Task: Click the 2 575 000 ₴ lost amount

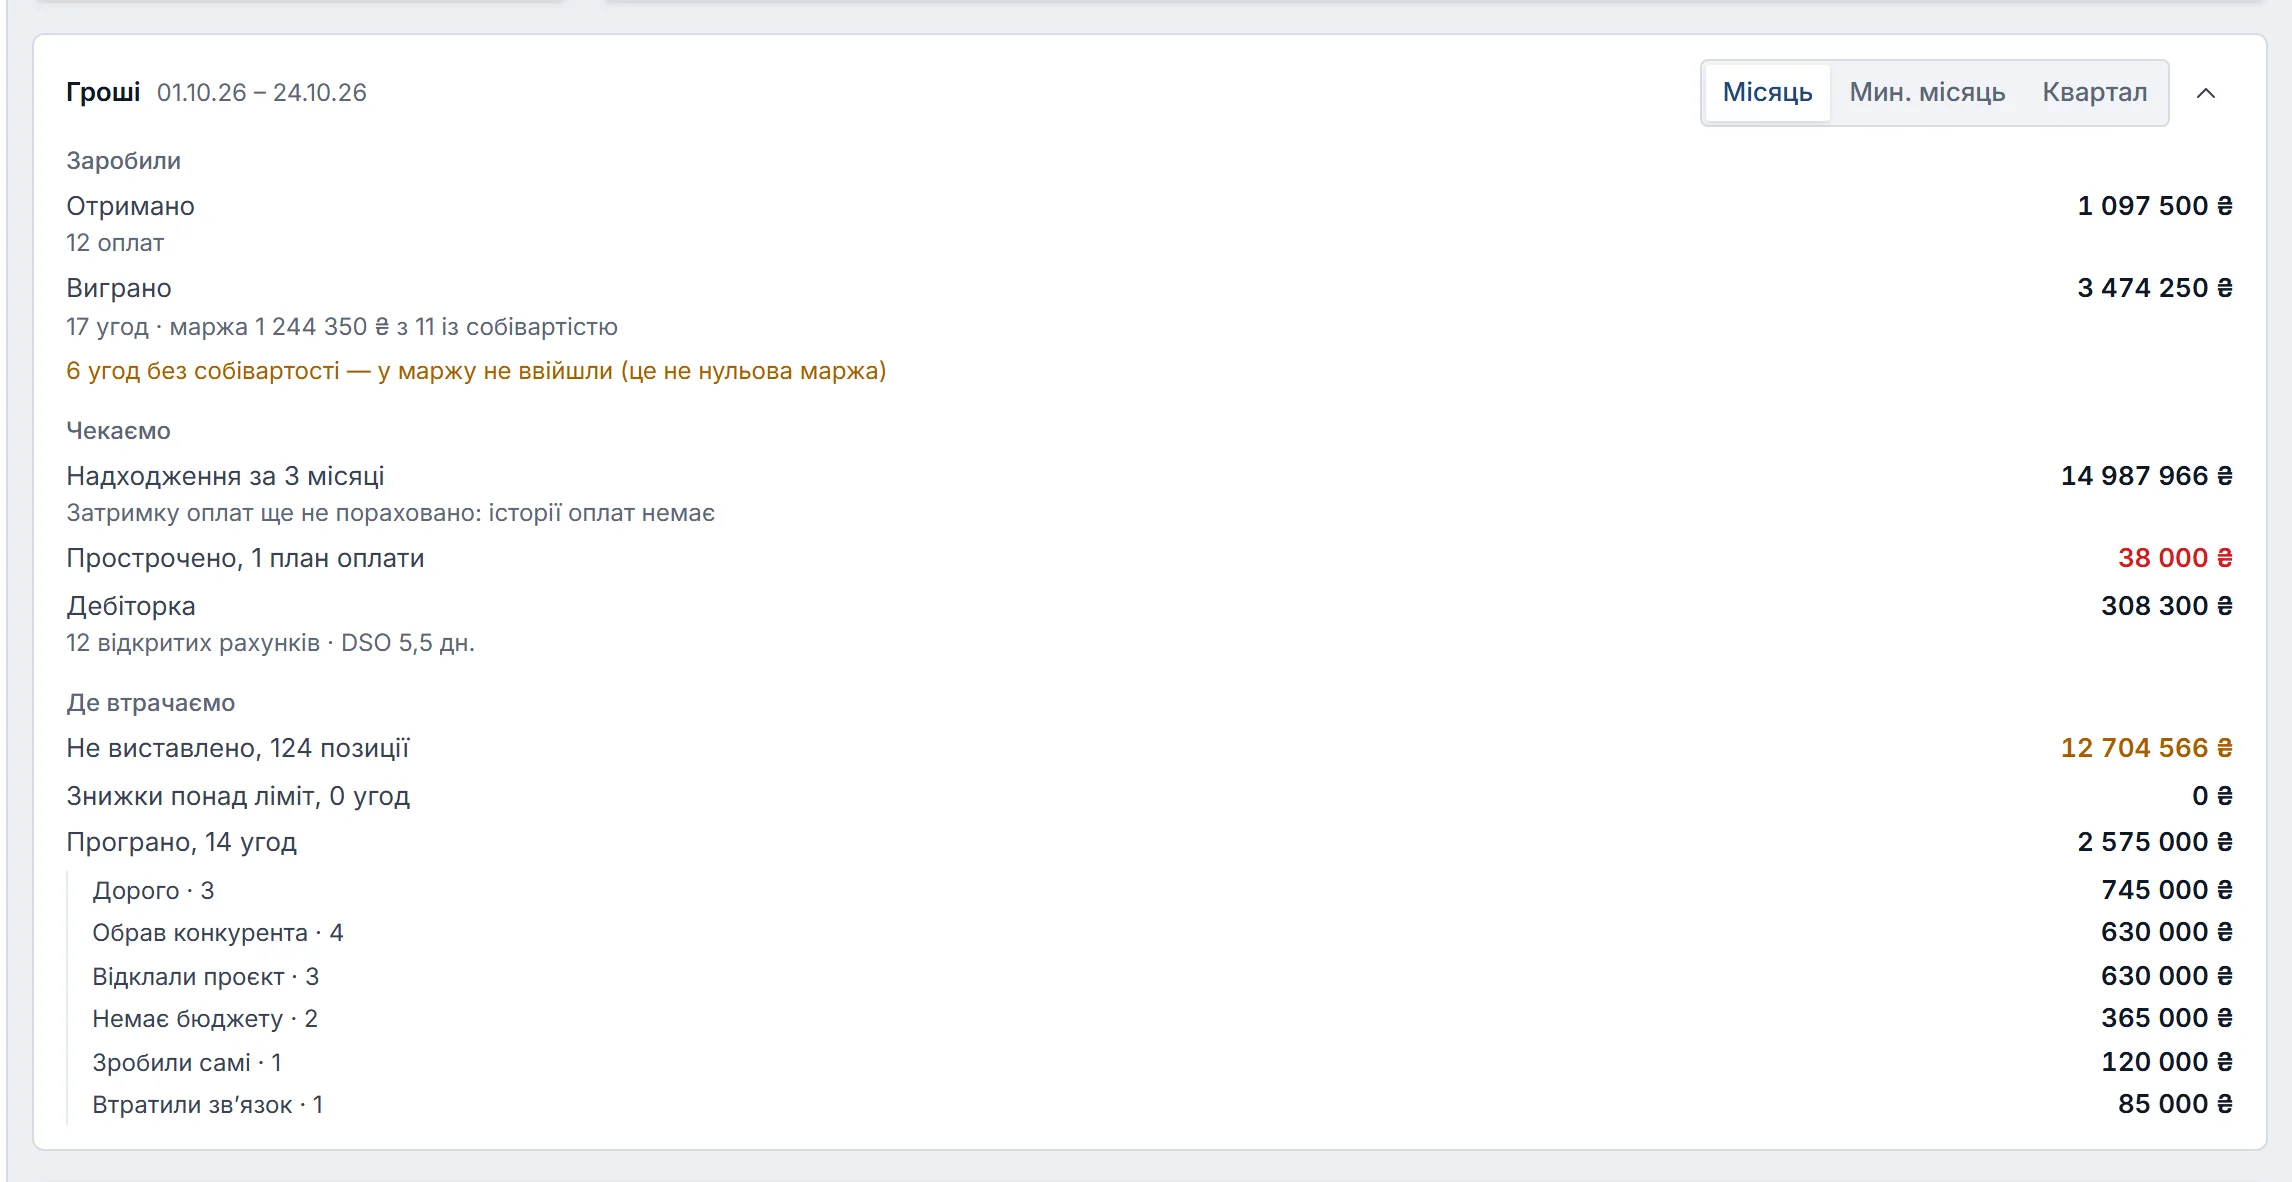Action: [2155, 842]
